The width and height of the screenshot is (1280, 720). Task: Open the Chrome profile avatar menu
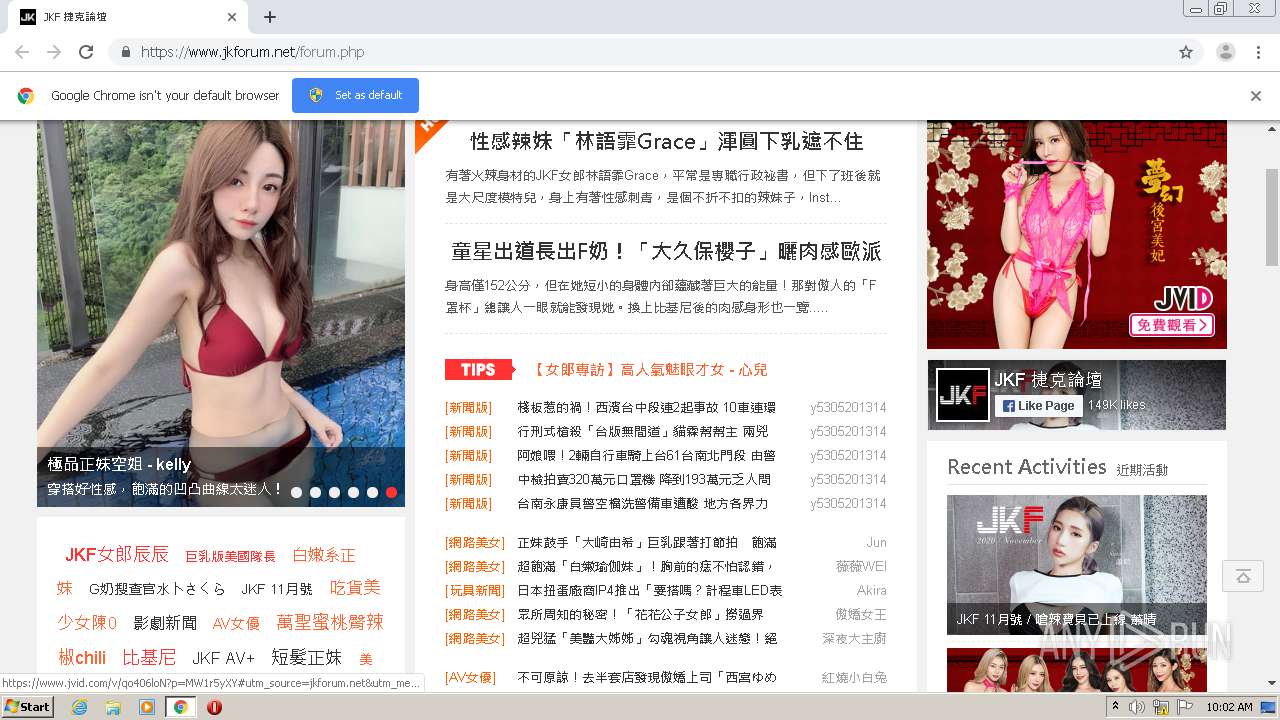click(x=1226, y=52)
